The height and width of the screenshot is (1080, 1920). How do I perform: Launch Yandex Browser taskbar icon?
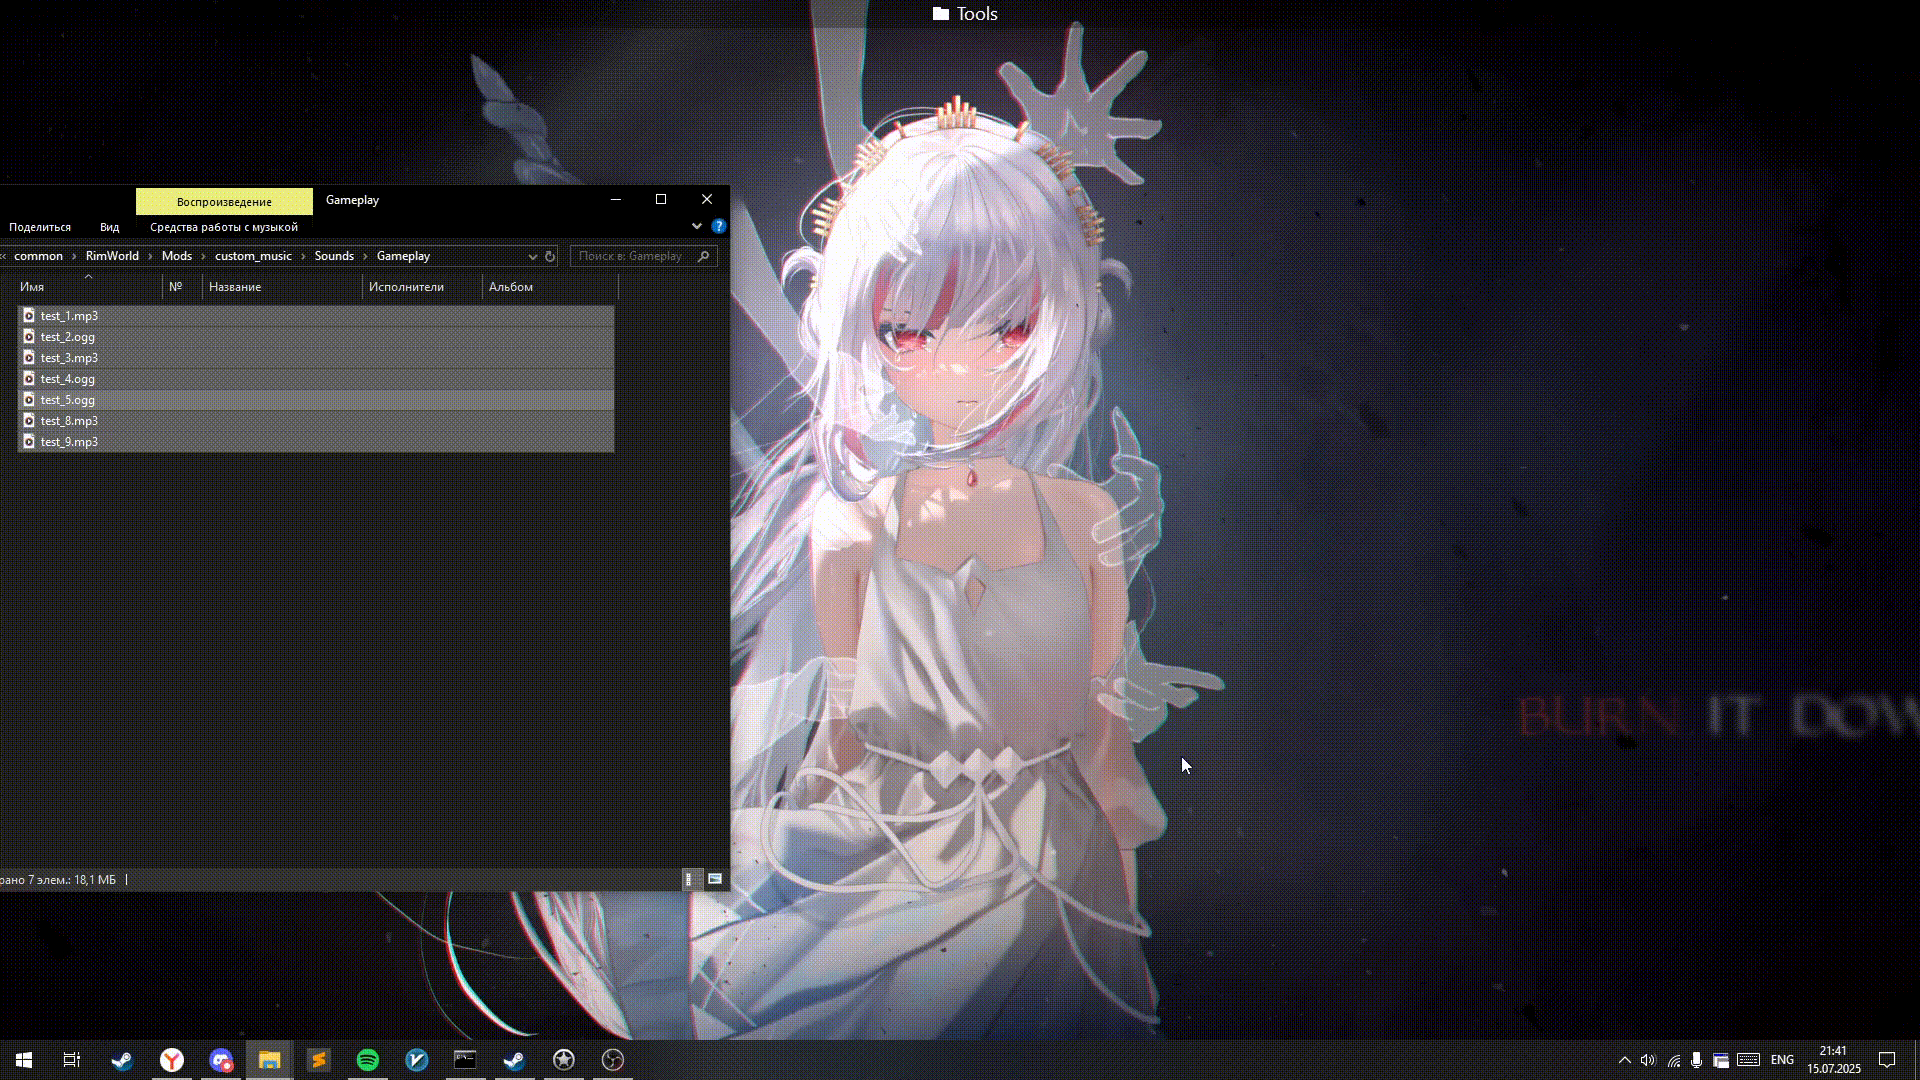[172, 1060]
